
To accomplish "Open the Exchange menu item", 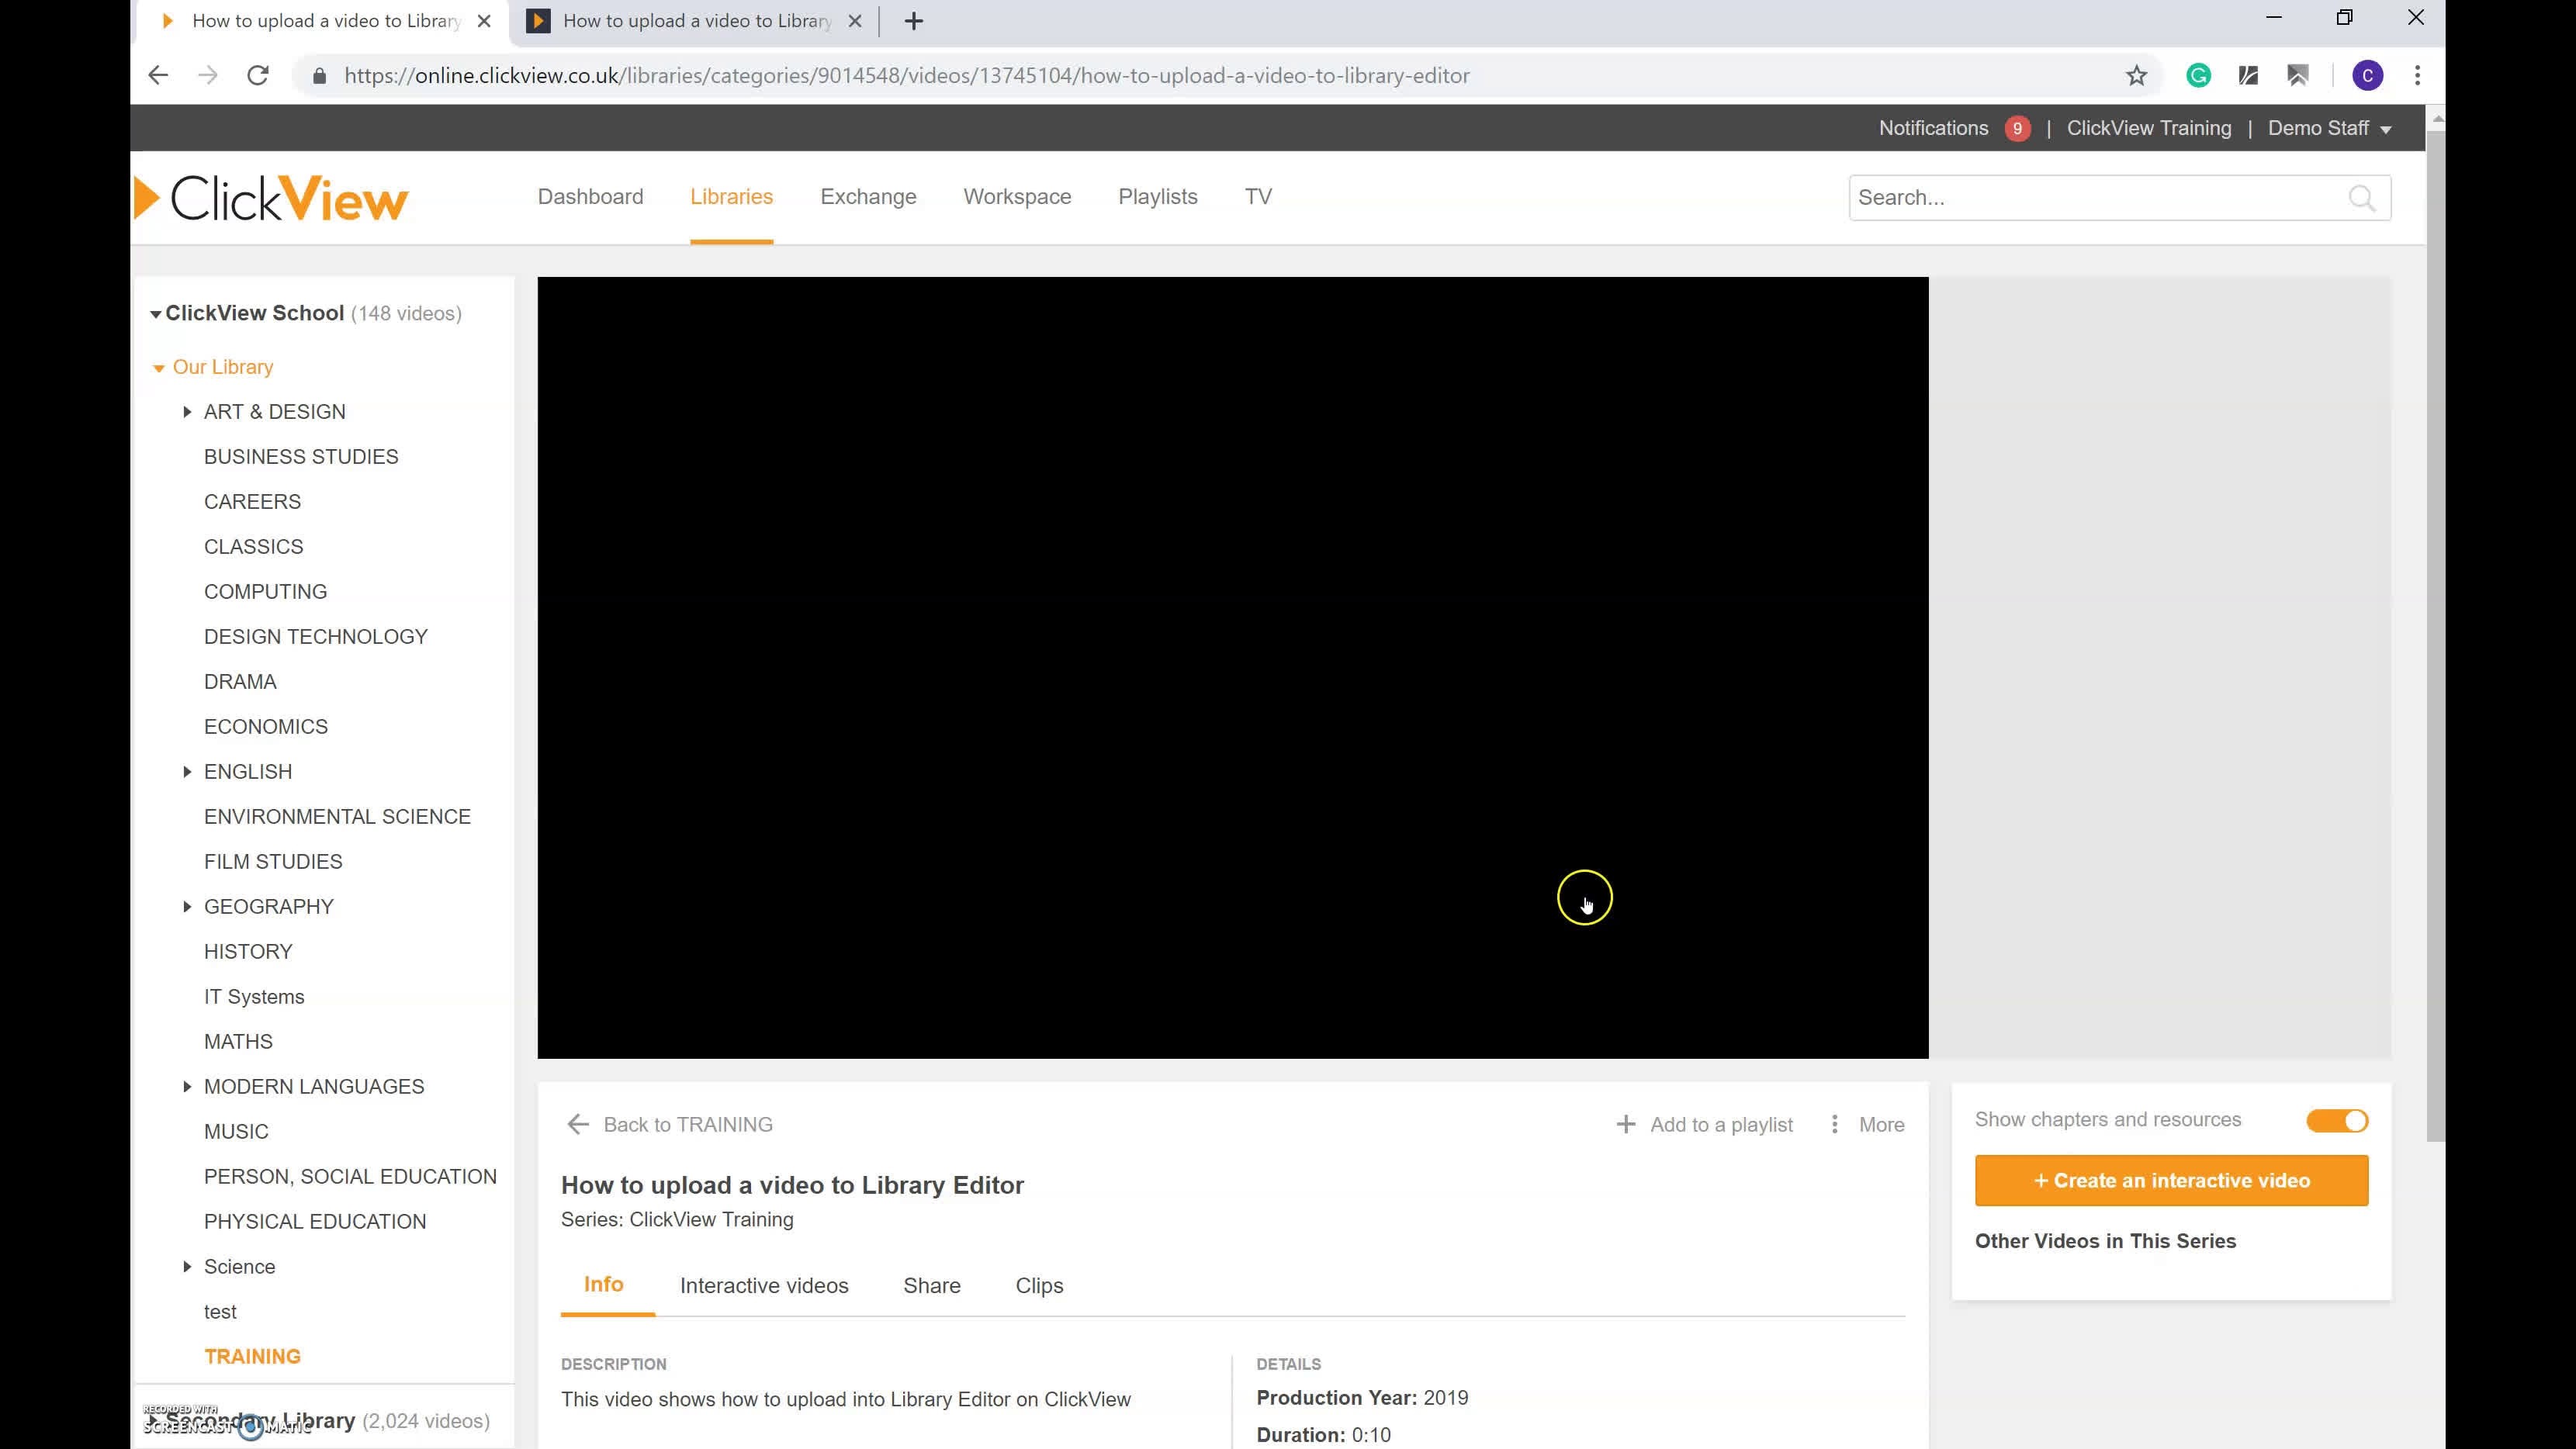I will pos(868,197).
